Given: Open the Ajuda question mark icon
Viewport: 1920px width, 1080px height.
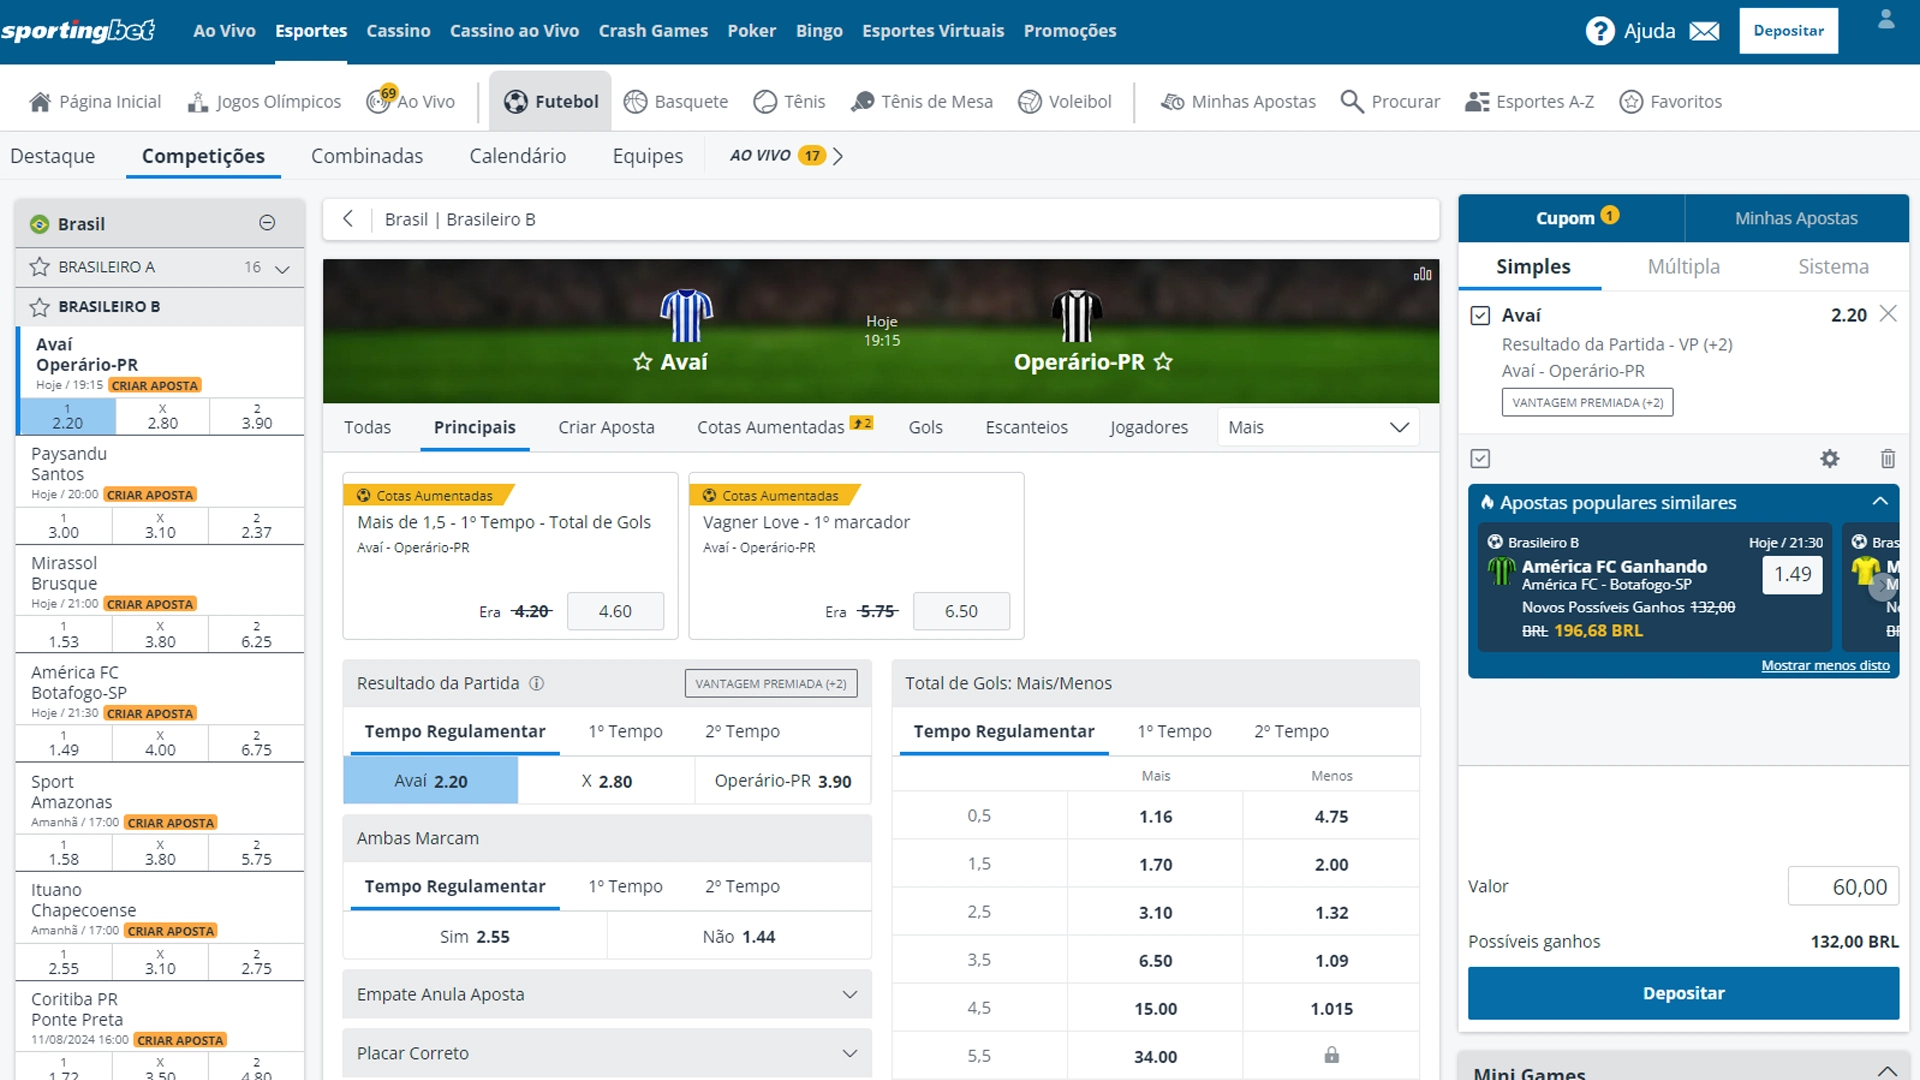Looking at the screenshot, I should (1600, 30).
